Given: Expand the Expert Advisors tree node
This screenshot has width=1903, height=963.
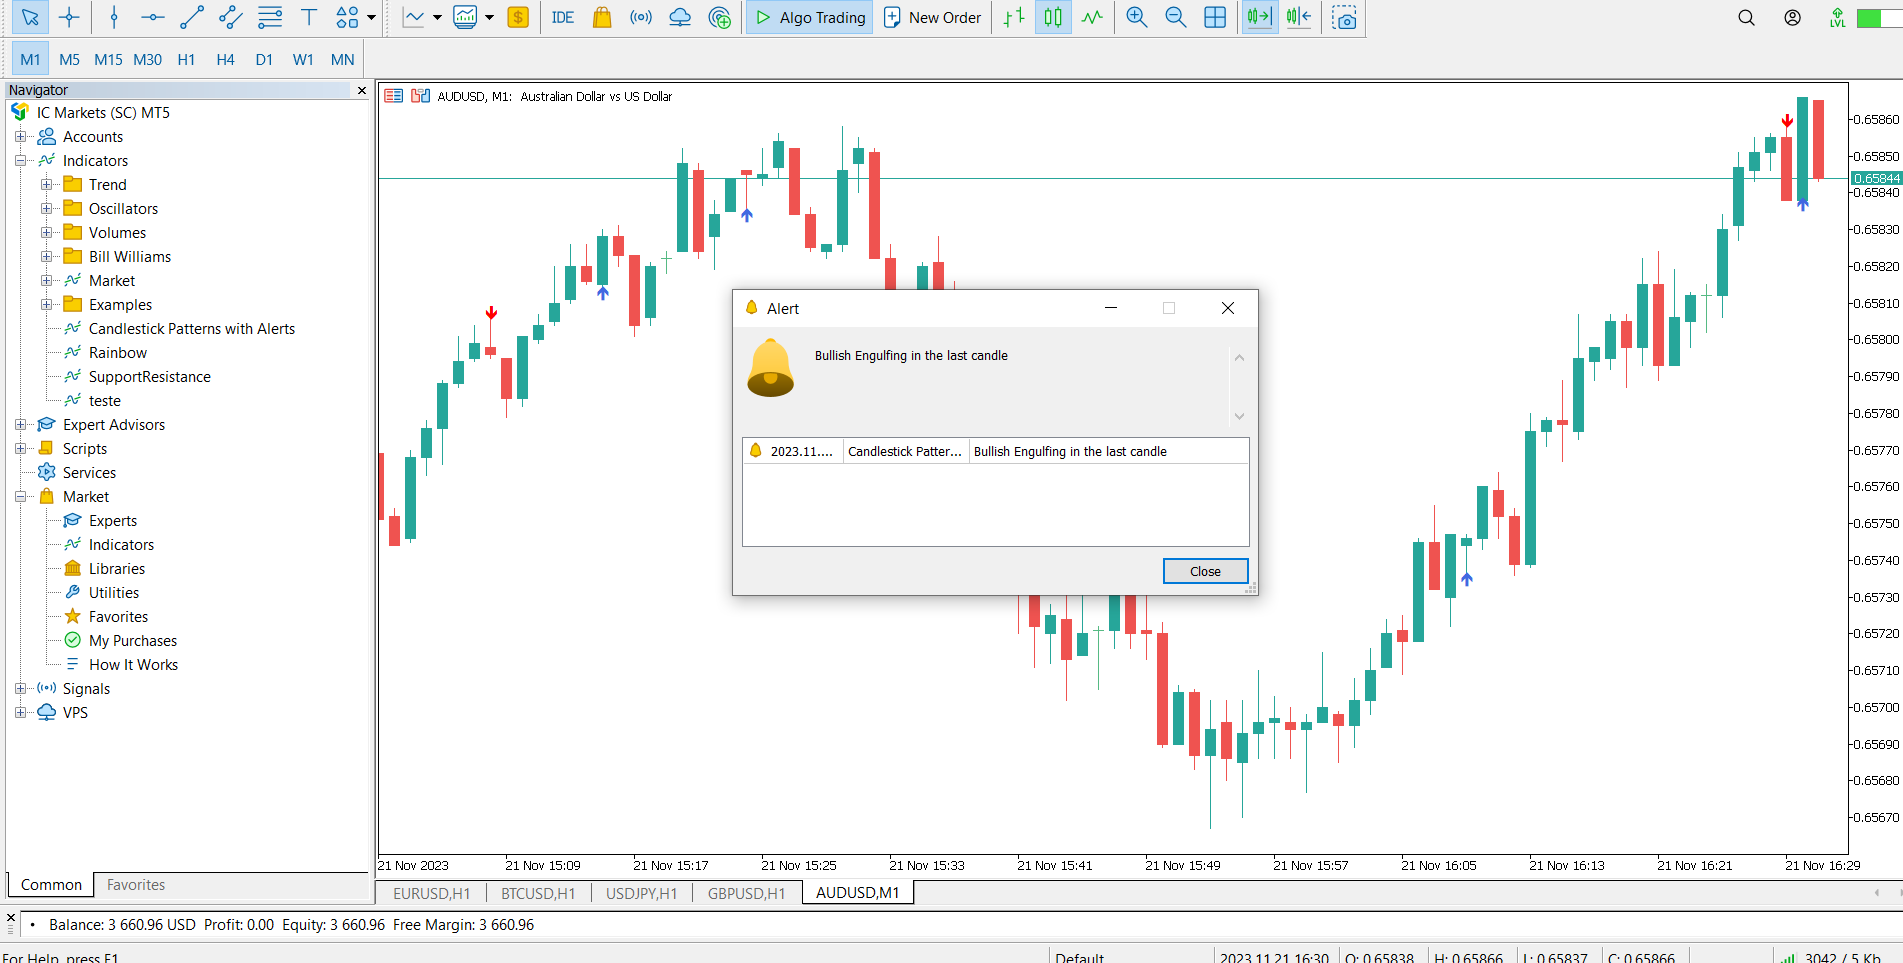Looking at the screenshot, I should pyautogui.click(x=22, y=424).
